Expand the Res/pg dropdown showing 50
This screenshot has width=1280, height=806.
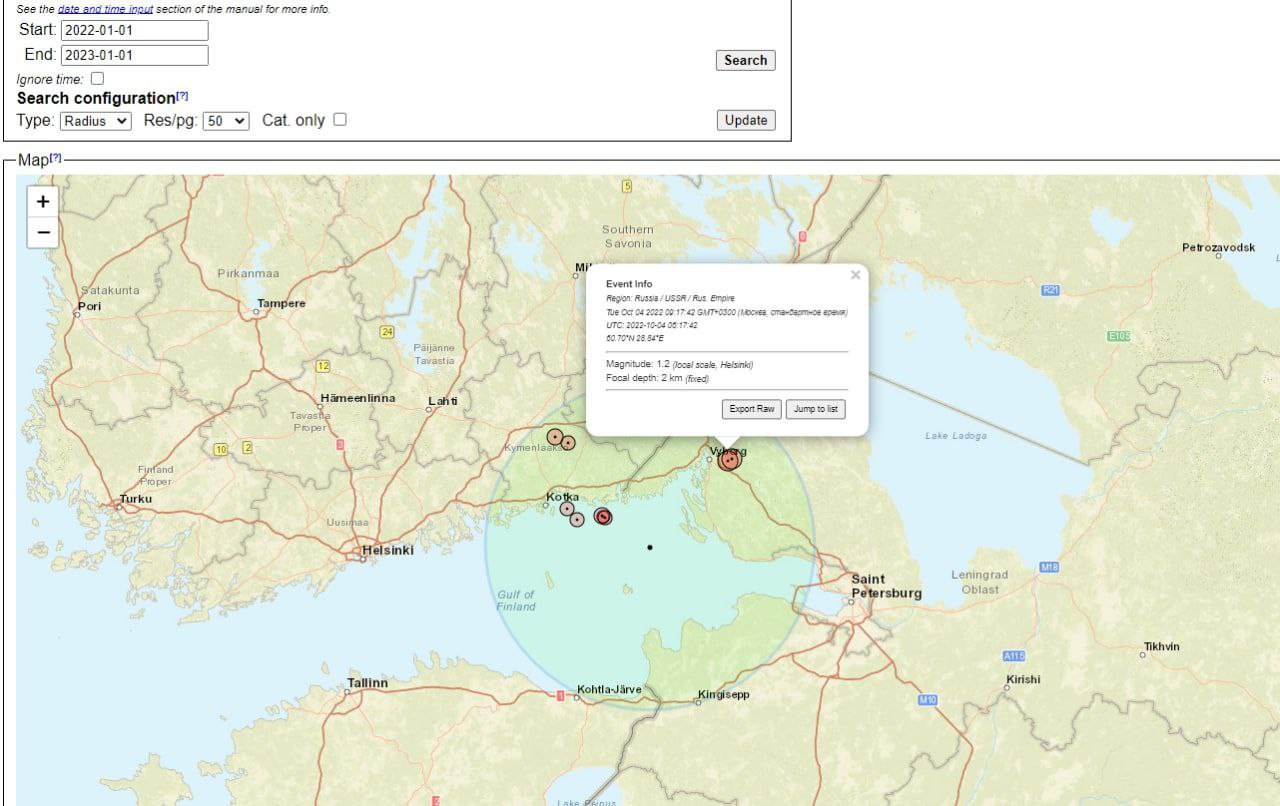pyautogui.click(x=225, y=121)
